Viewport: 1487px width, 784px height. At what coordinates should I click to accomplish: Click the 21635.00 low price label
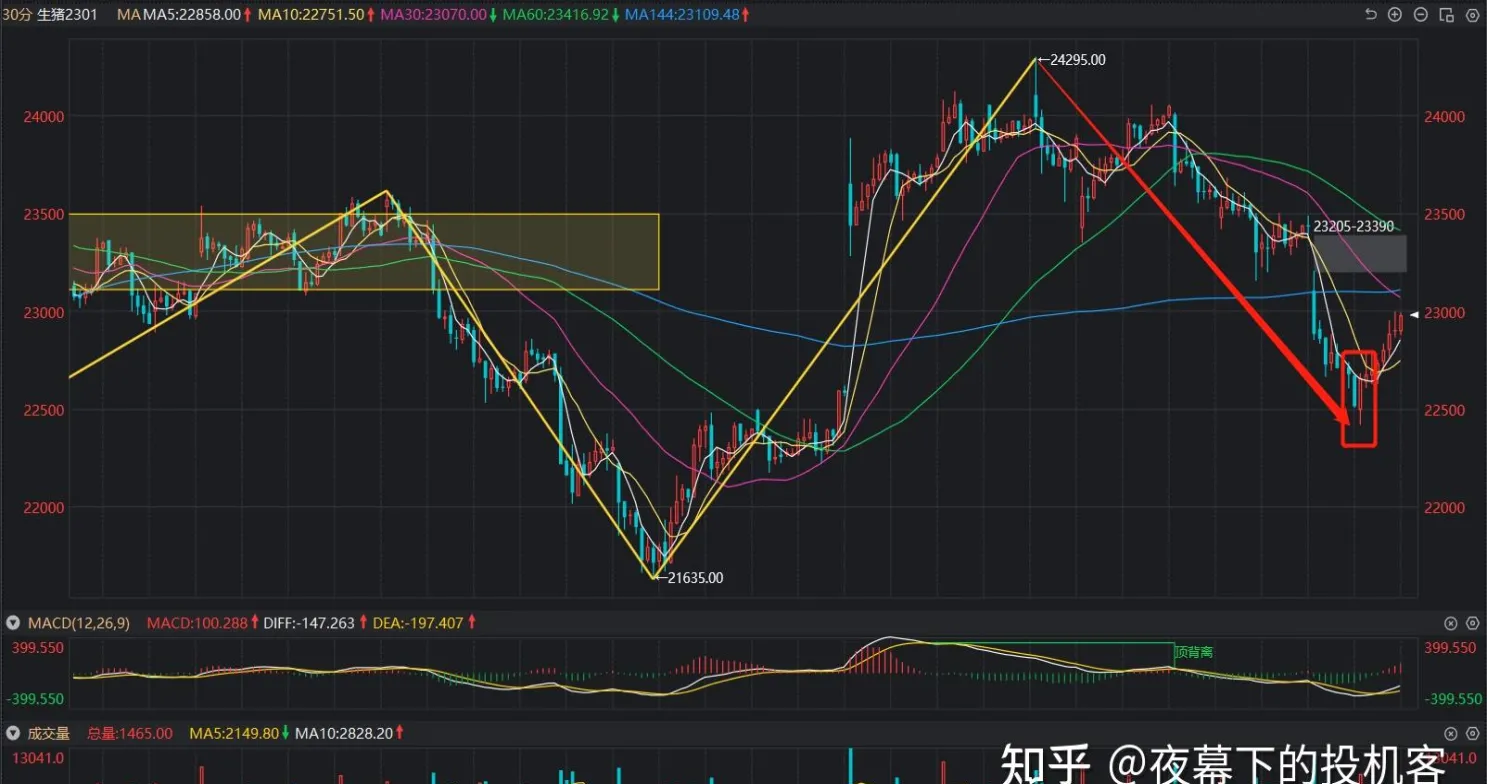coord(695,577)
